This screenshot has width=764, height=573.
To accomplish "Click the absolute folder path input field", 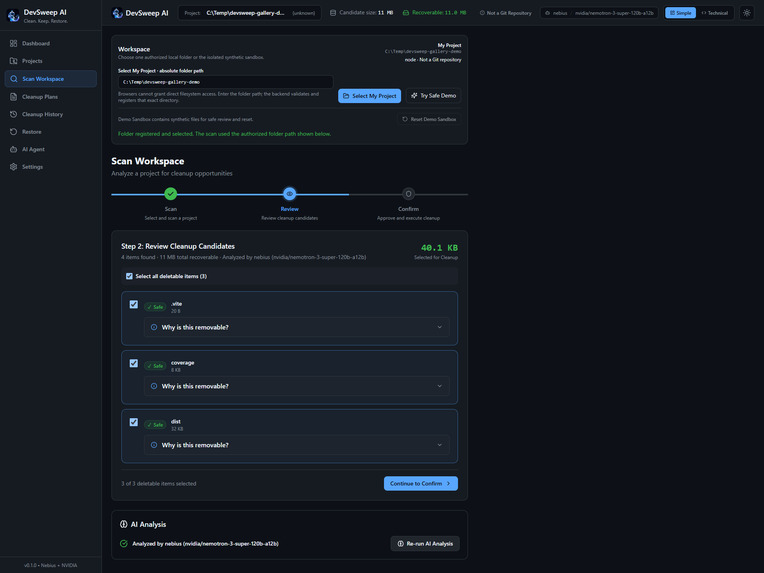I will 226,82.
